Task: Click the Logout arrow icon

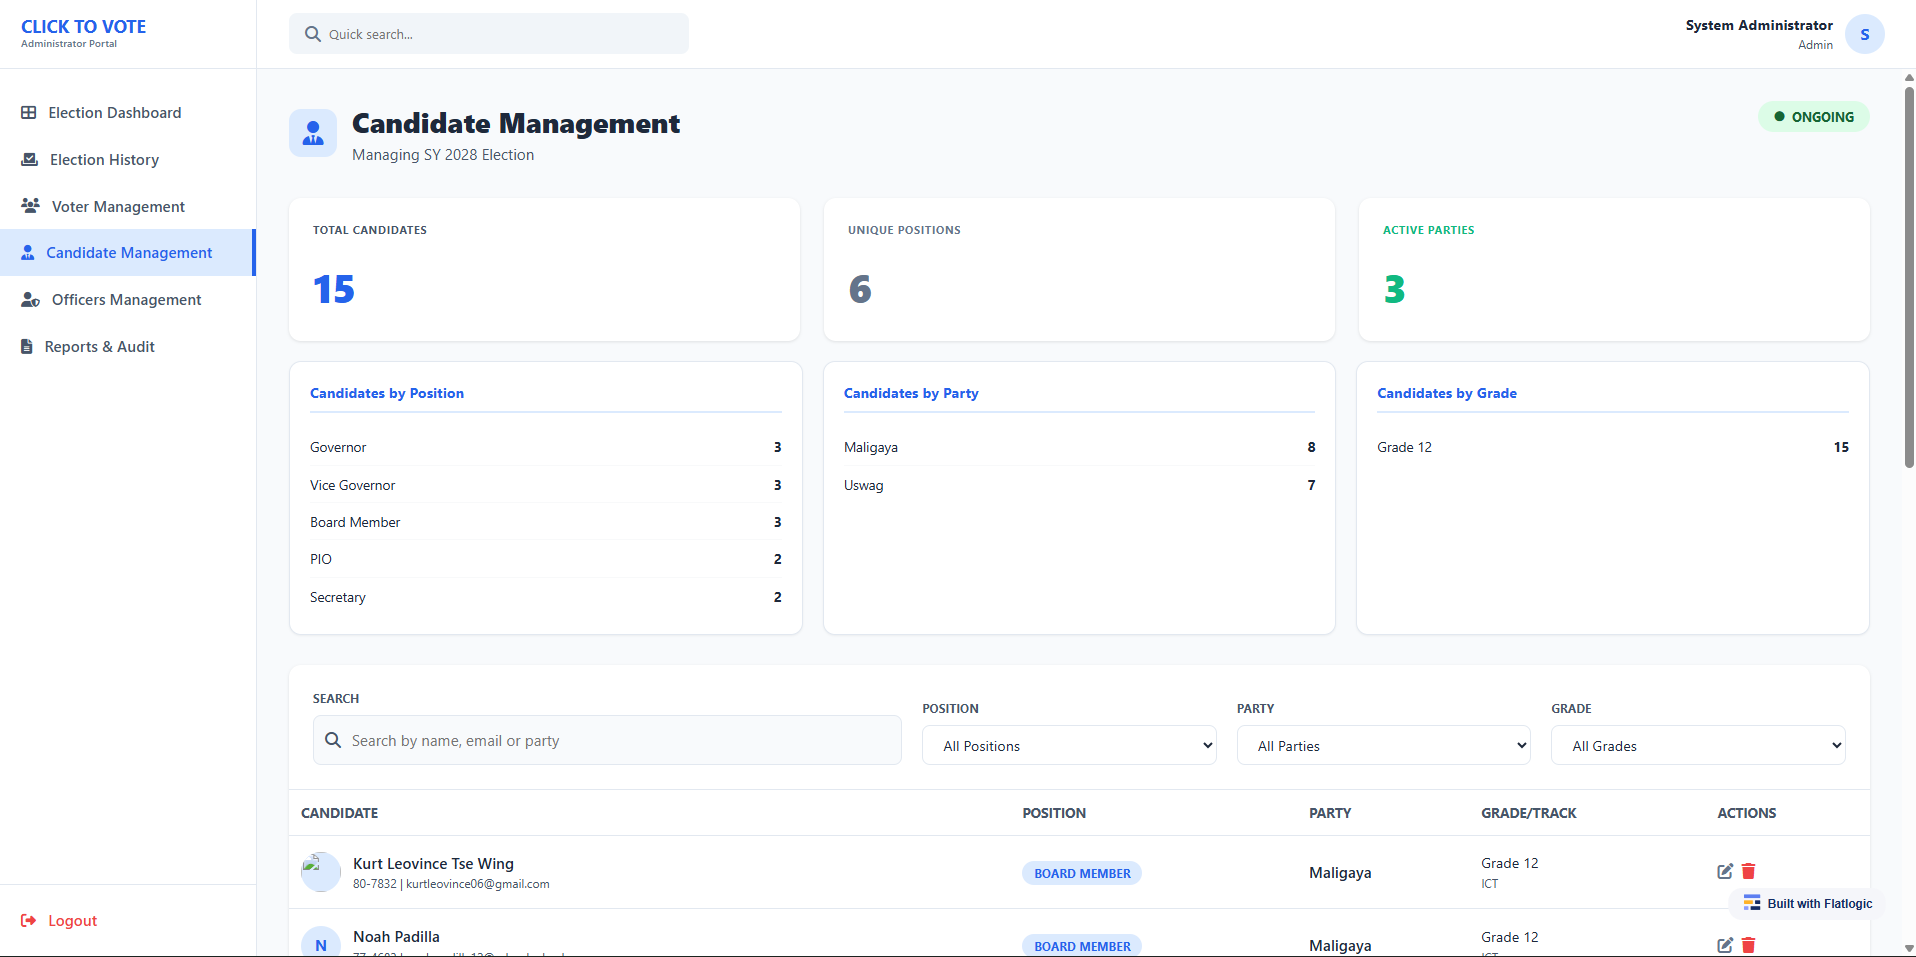Action: click(x=29, y=921)
